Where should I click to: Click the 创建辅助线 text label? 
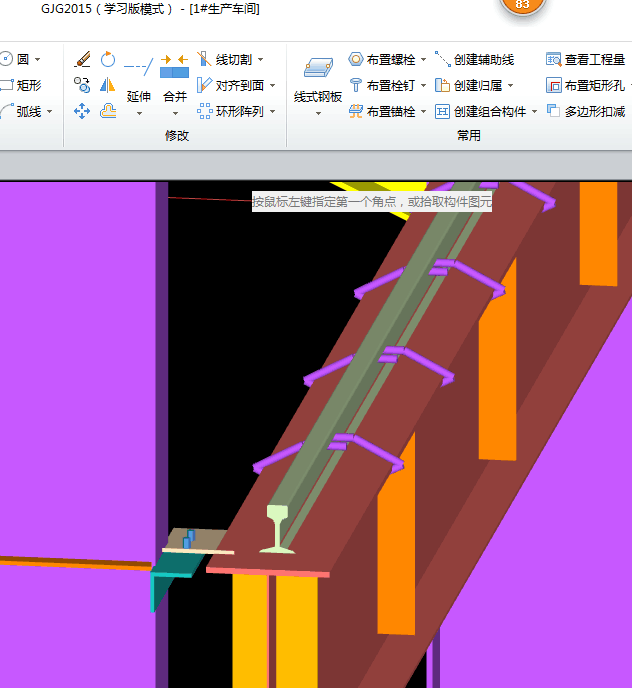[x=484, y=59]
